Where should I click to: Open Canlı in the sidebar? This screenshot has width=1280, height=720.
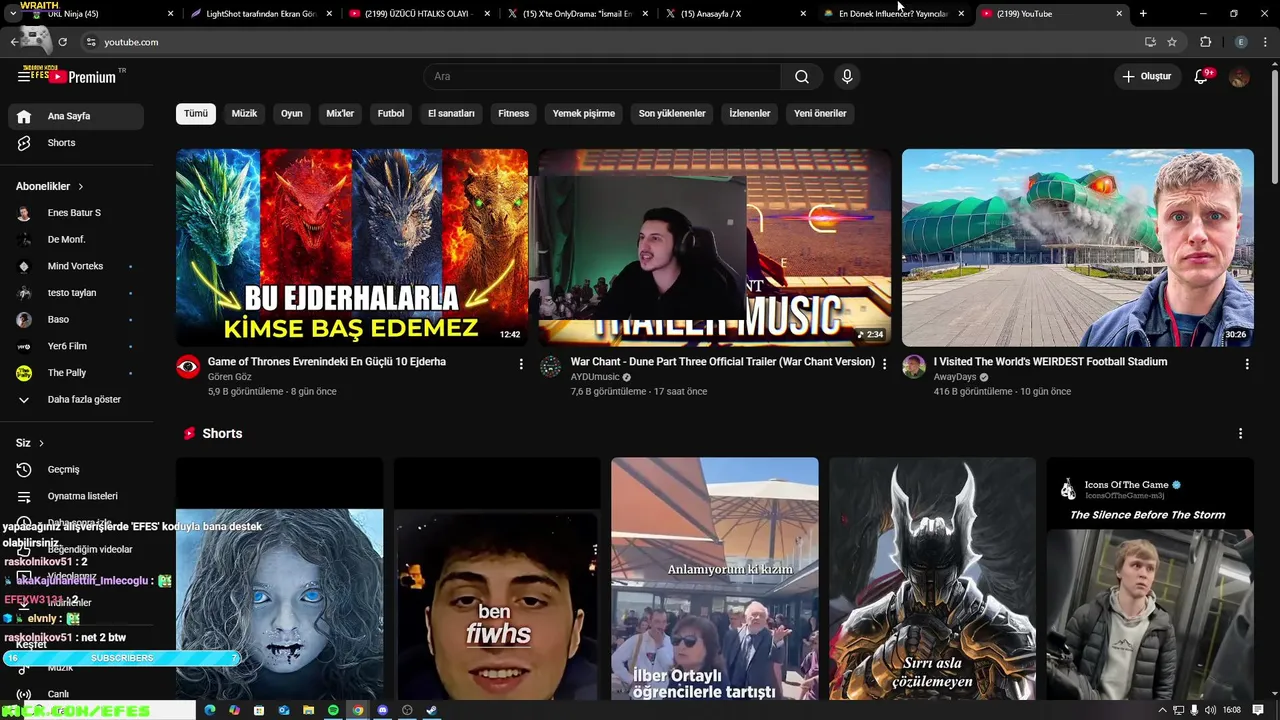(76, 694)
